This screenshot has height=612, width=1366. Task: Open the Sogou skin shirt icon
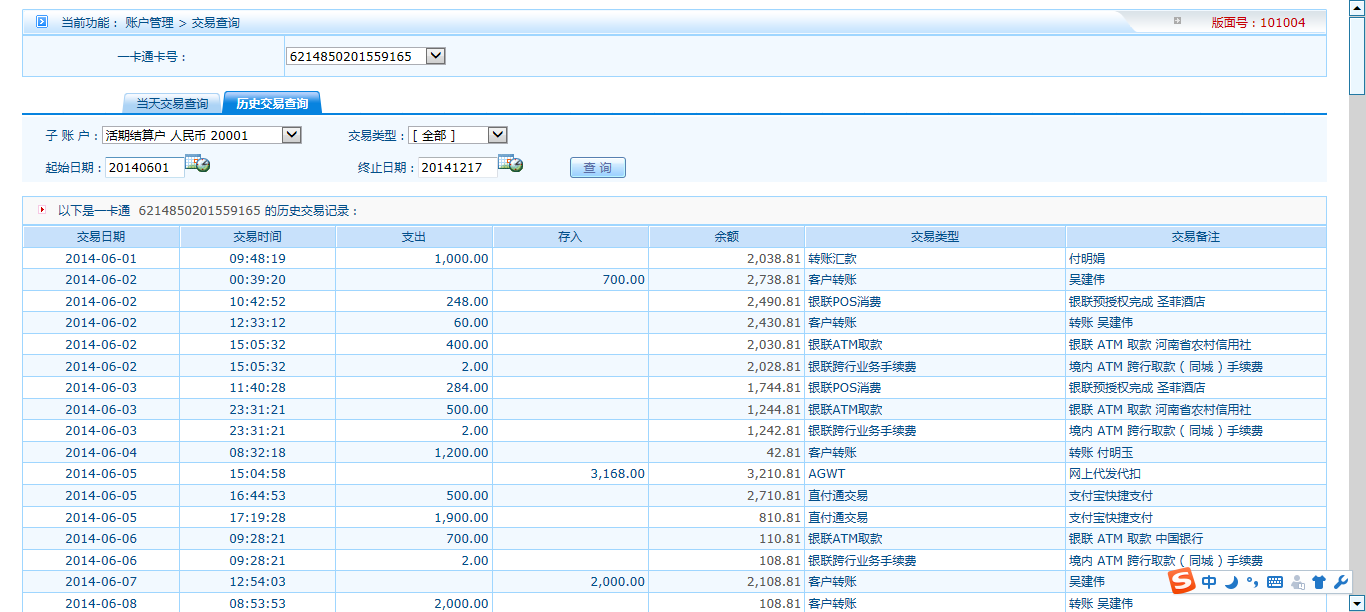click(1318, 582)
